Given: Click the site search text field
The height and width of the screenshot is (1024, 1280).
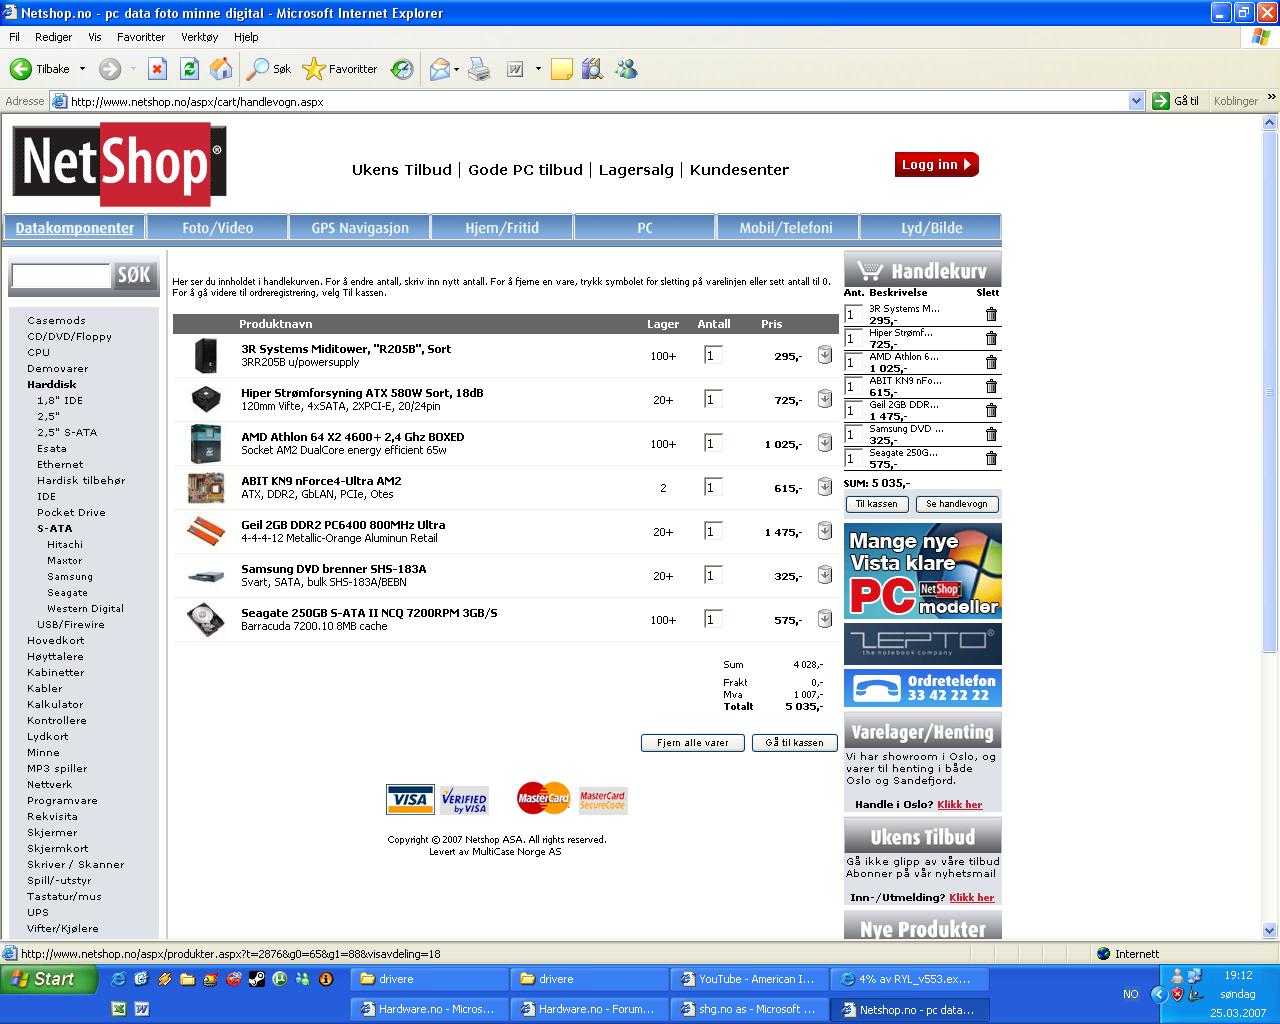Looking at the screenshot, I should [61, 276].
